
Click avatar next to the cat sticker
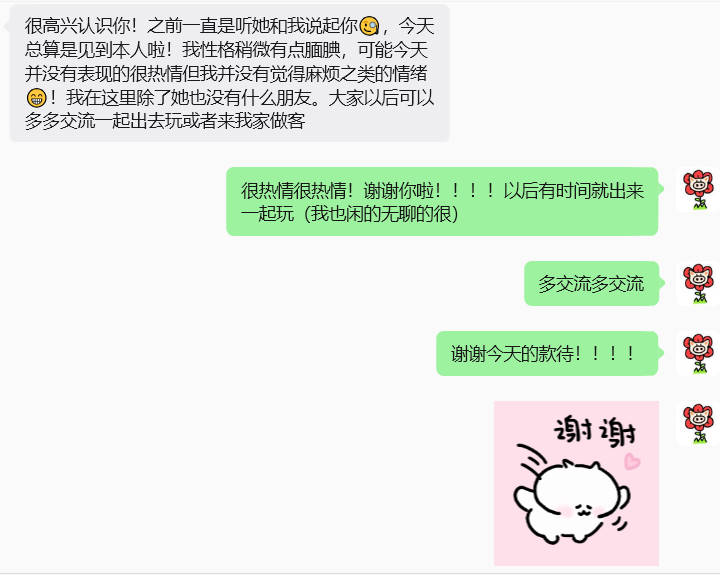pos(698,424)
